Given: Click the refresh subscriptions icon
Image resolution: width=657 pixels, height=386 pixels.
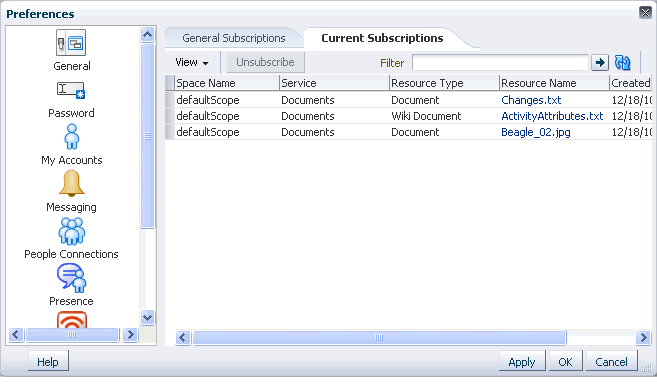Looking at the screenshot, I should [623, 63].
